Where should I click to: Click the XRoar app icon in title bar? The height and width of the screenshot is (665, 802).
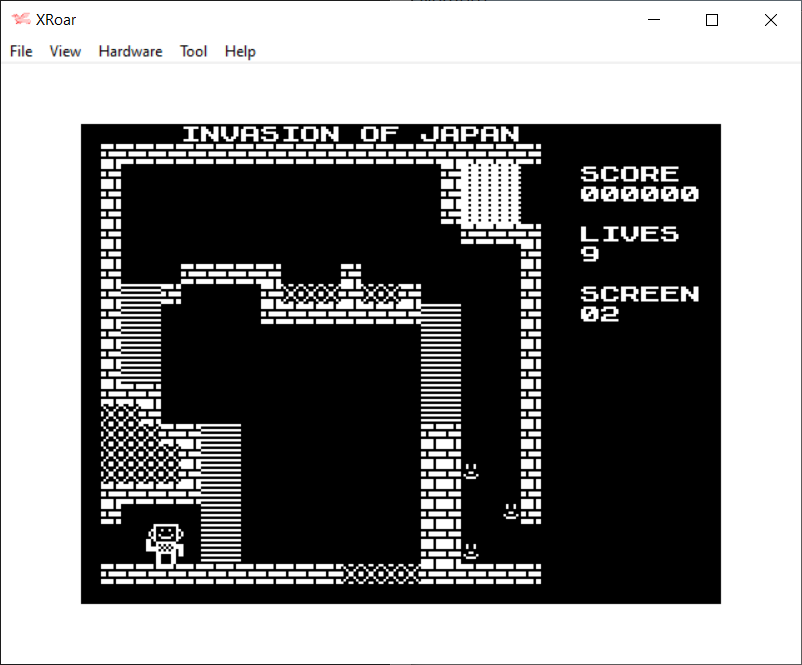21,20
